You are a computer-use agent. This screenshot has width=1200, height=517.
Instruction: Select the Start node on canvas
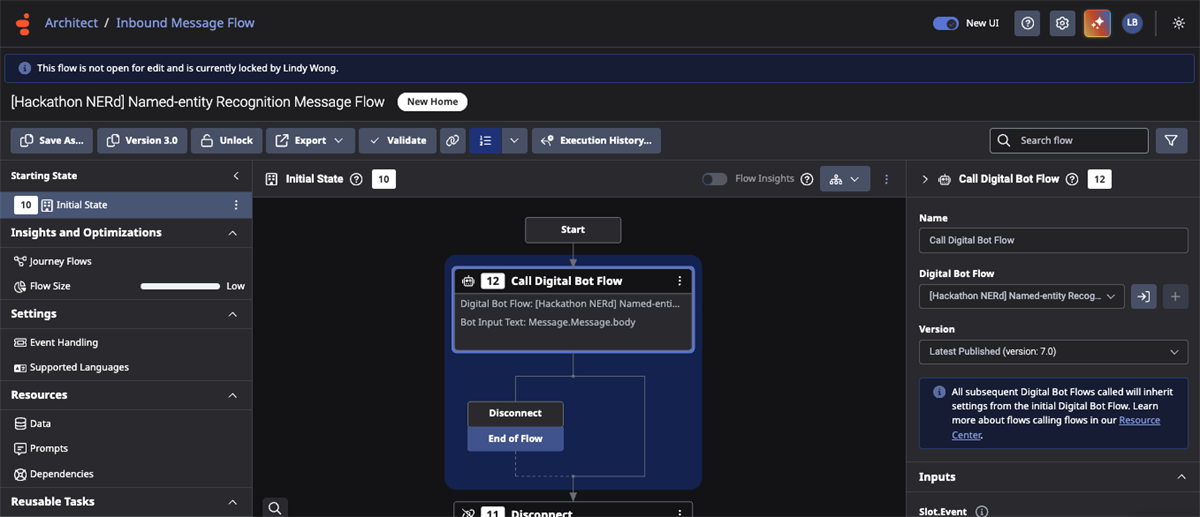coord(573,230)
